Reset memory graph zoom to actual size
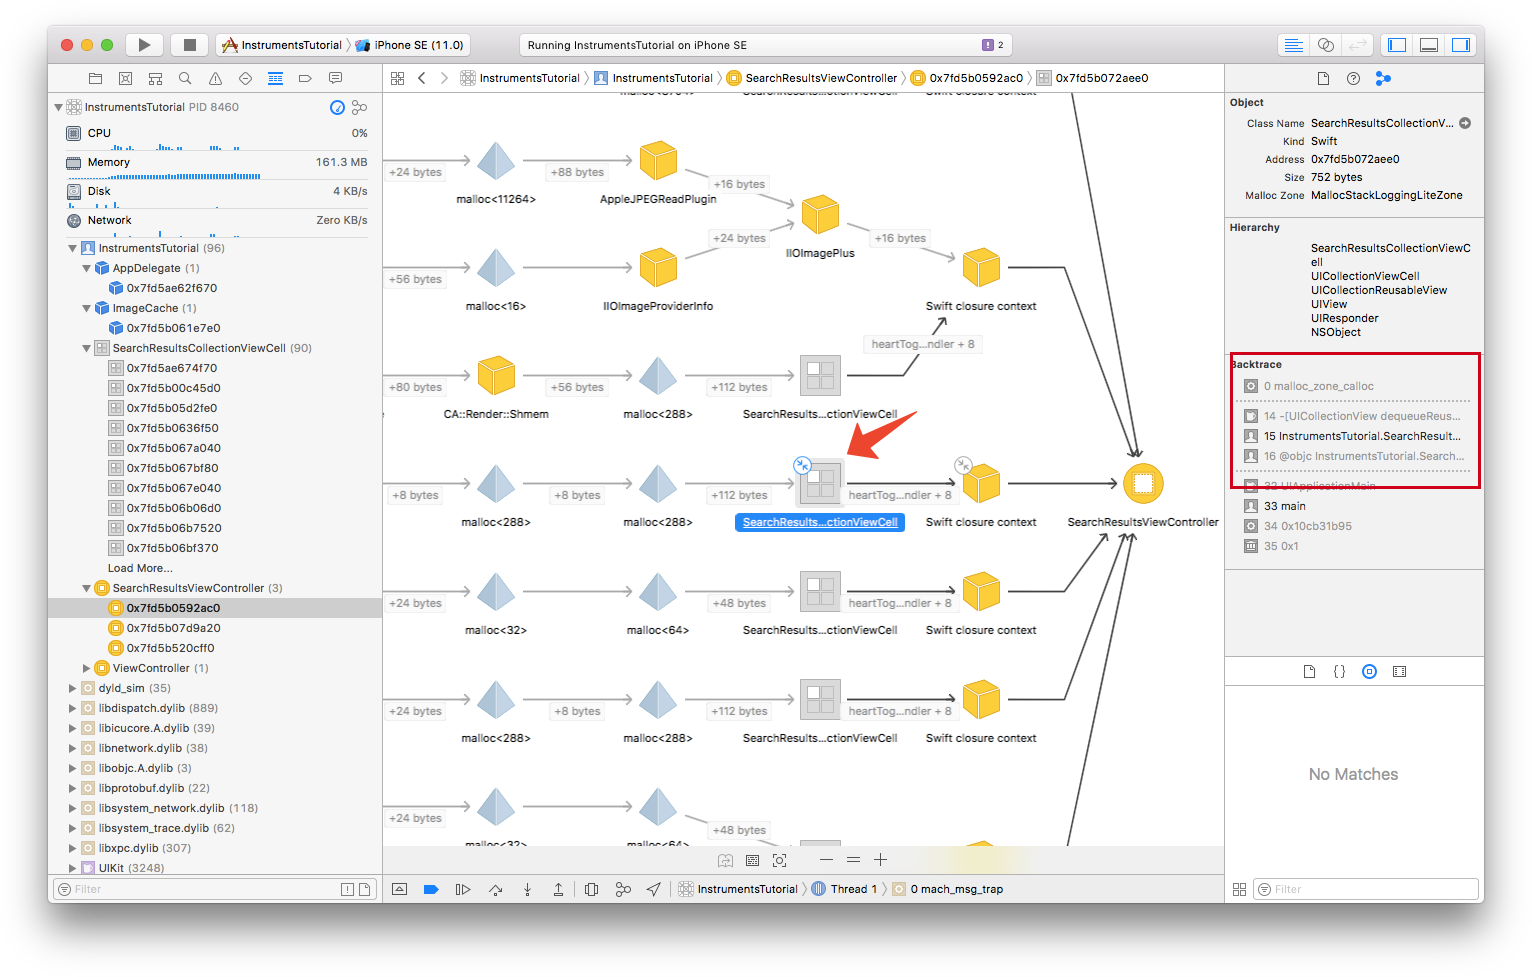Screen dimensions: 1532x977 853,860
